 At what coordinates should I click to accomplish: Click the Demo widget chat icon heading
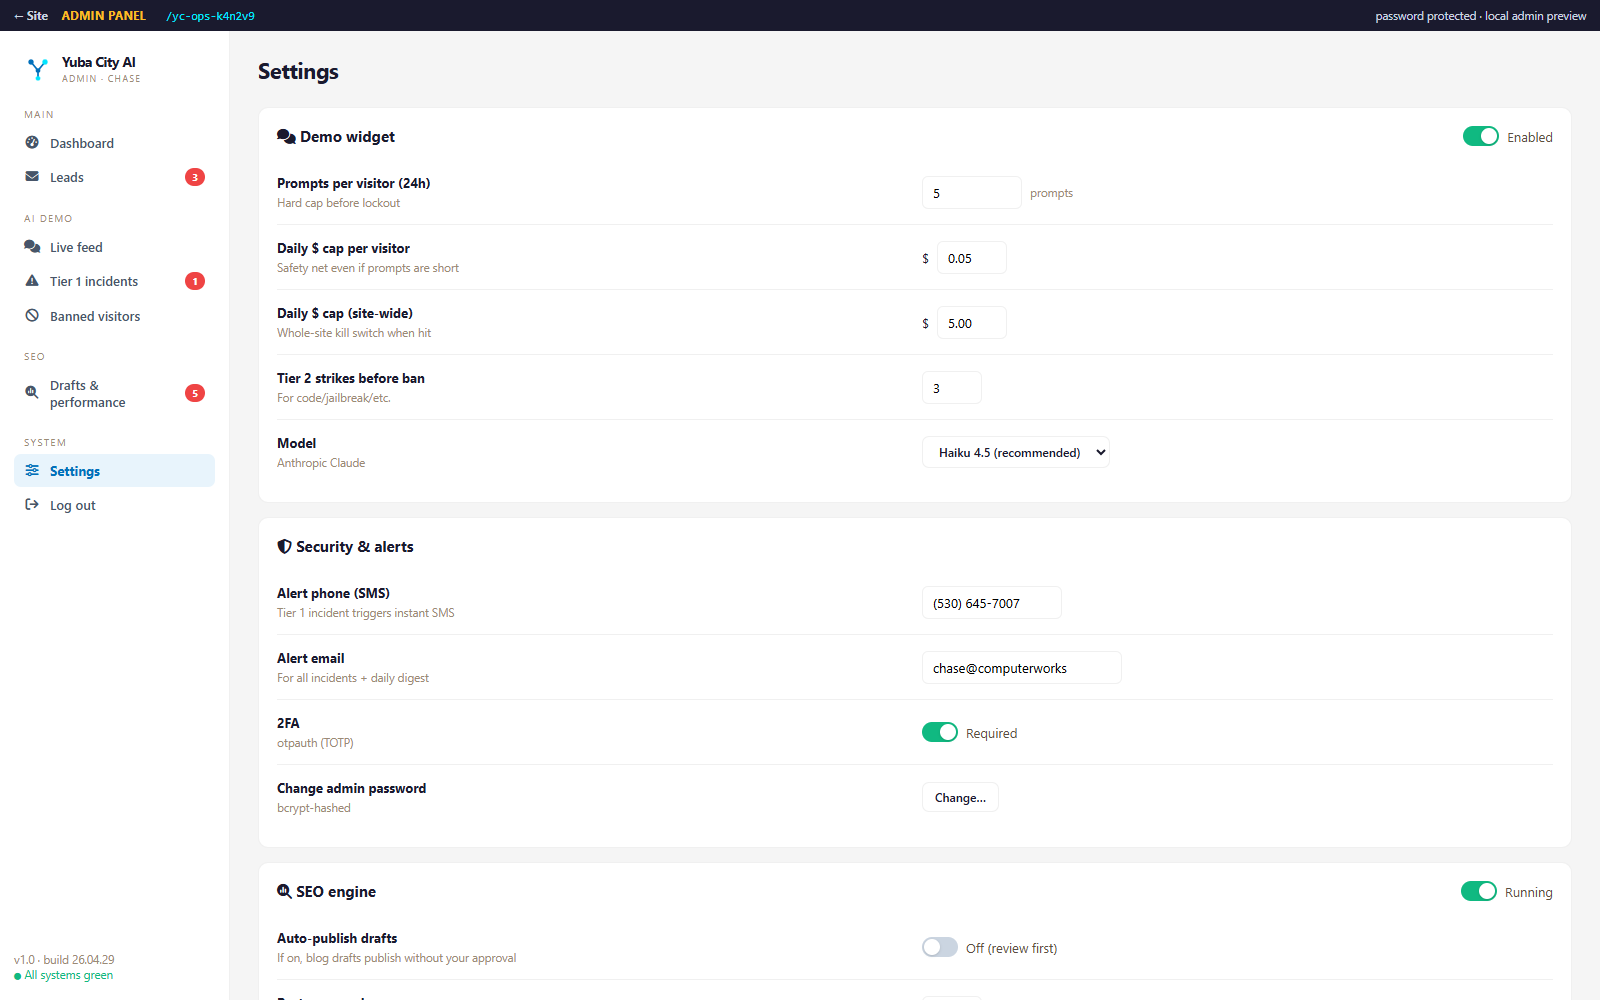point(286,137)
